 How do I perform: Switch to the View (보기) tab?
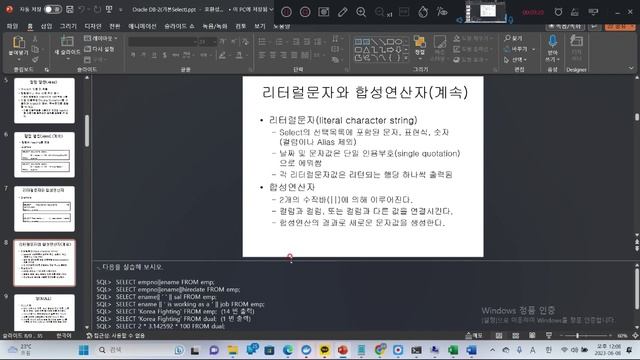click(x=260, y=26)
